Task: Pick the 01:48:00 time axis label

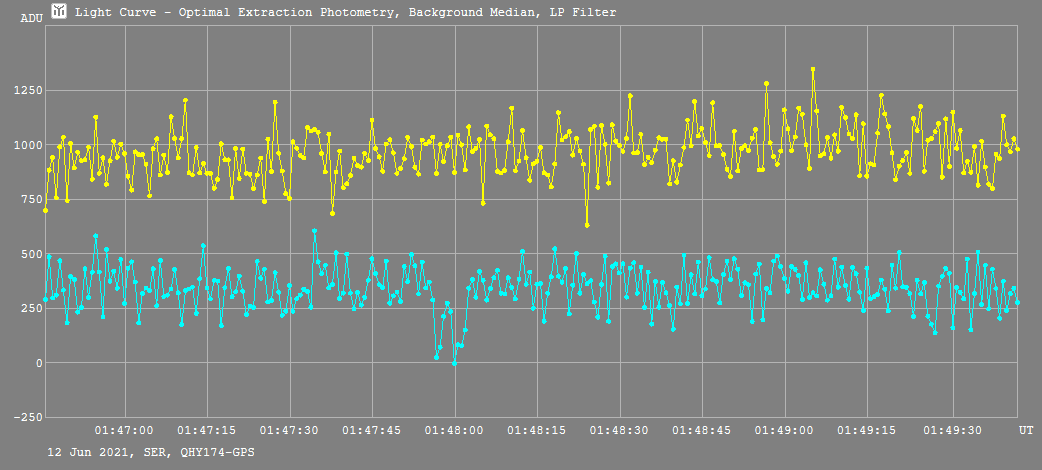Action: 455,430
